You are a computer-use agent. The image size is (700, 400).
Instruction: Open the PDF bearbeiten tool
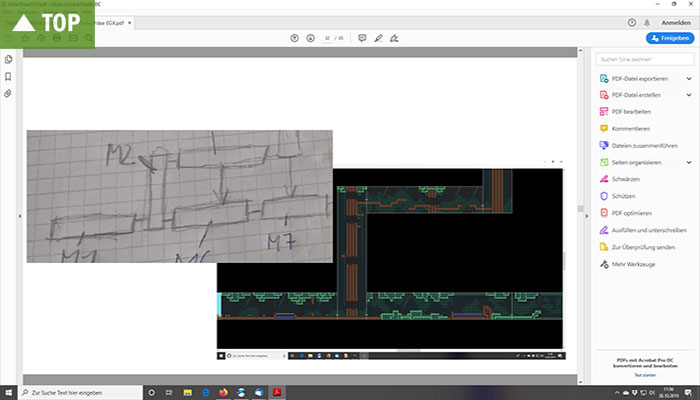[x=632, y=112]
